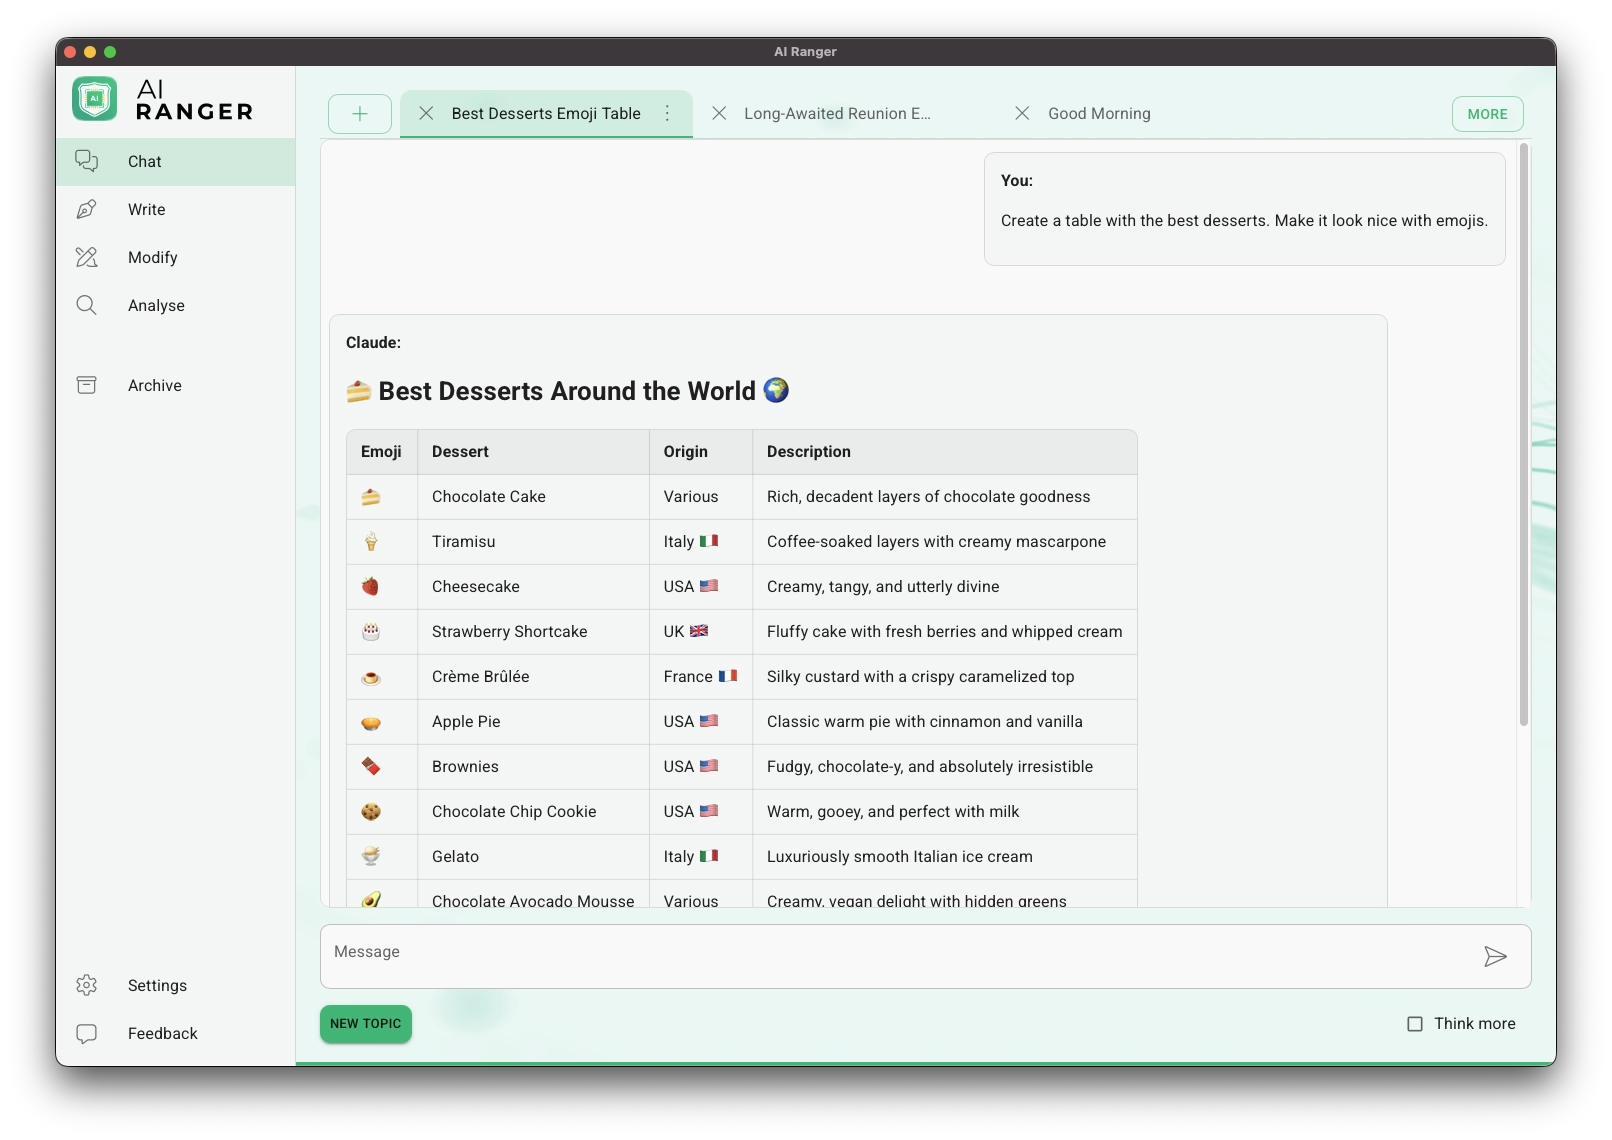Click the Gelato row emoji
Image resolution: width=1612 pixels, height=1140 pixels.
coord(371,856)
